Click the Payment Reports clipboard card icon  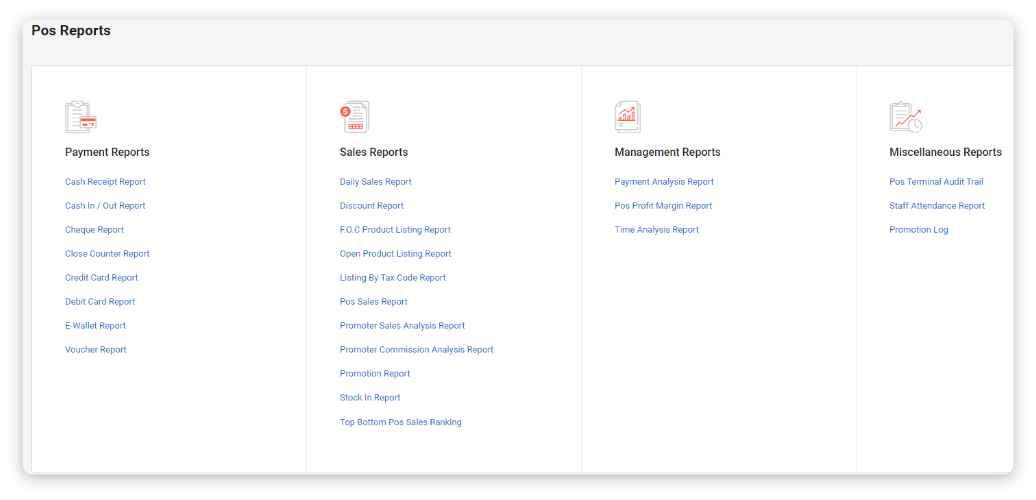[80, 117]
